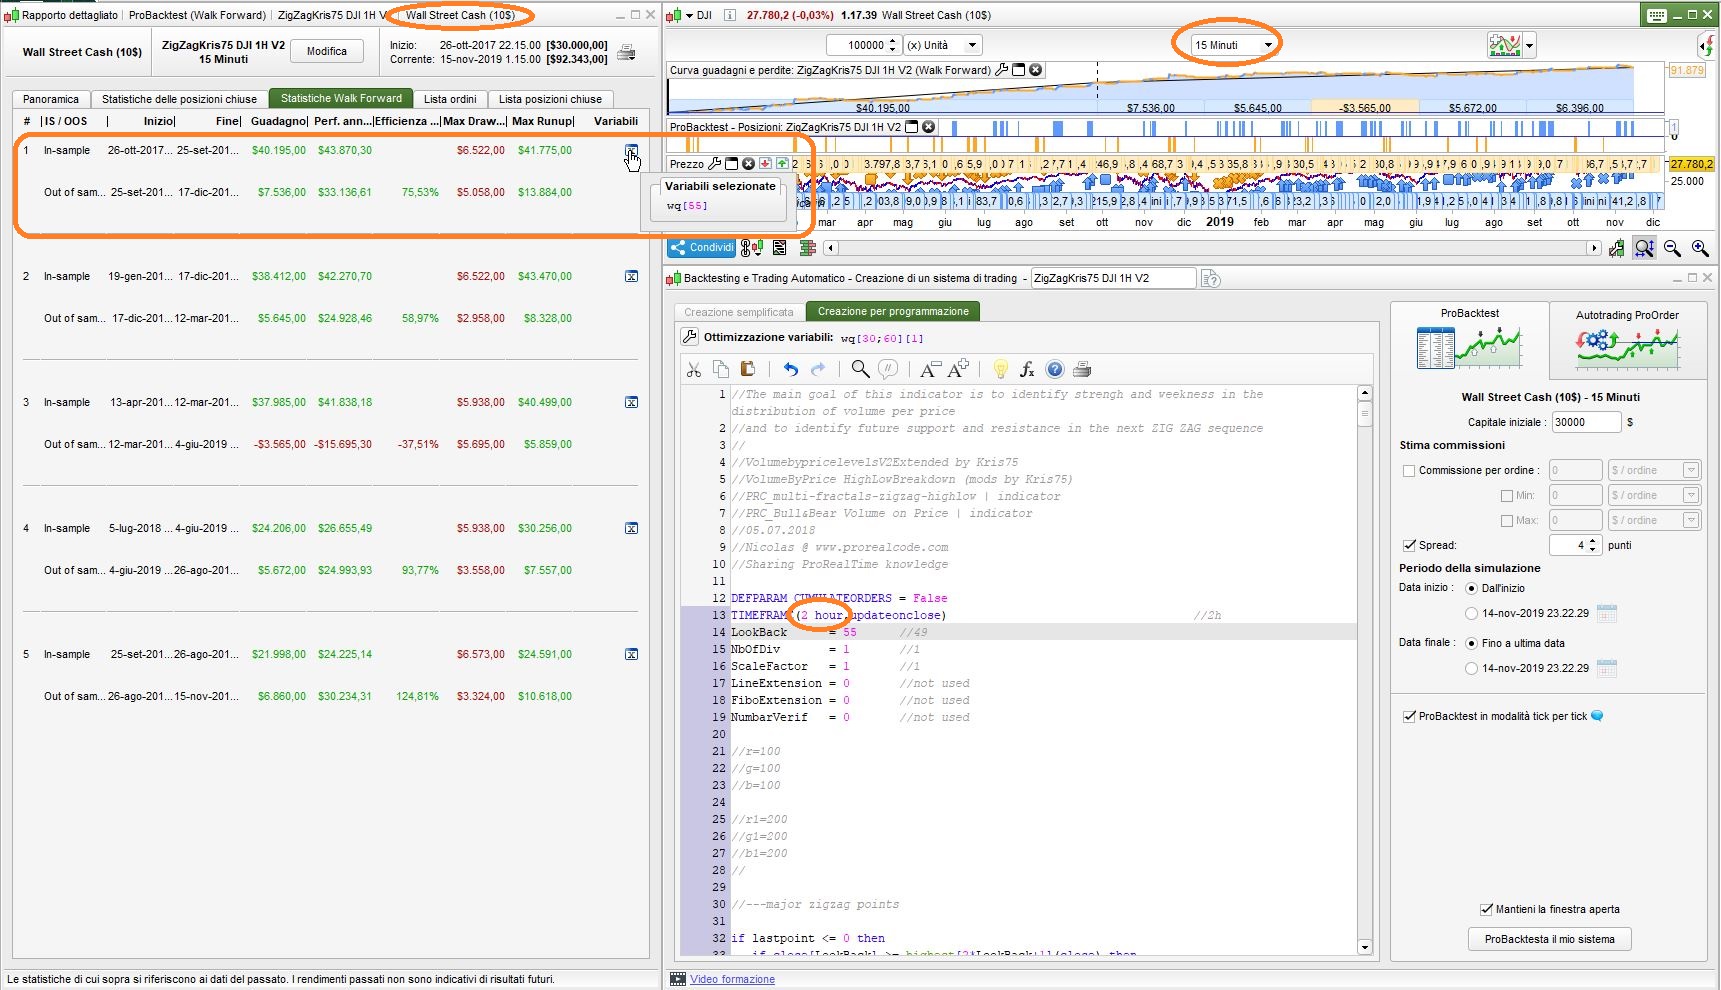Screen dimensions: 1721x990
Task: Click the printer icon in report header
Action: pyautogui.click(x=627, y=52)
